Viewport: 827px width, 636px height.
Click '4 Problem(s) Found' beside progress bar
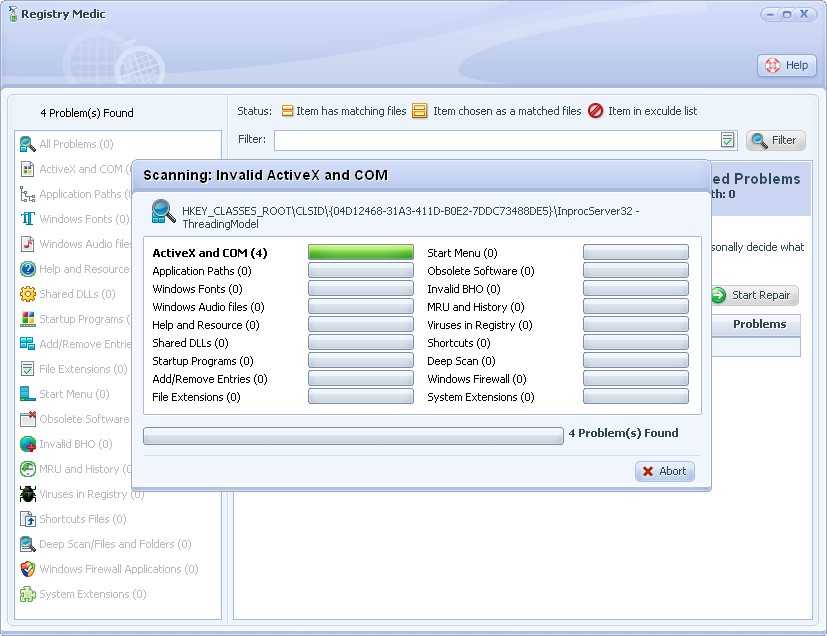pyautogui.click(x=623, y=433)
